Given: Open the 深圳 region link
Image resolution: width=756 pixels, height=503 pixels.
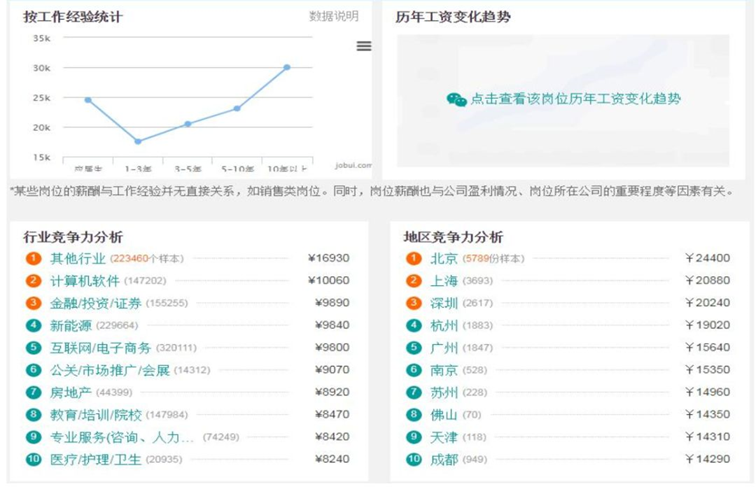Looking at the screenshot, I should [444, 303].
